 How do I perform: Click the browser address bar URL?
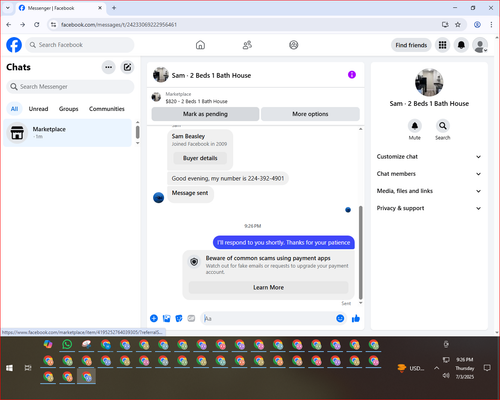(119, 25)
